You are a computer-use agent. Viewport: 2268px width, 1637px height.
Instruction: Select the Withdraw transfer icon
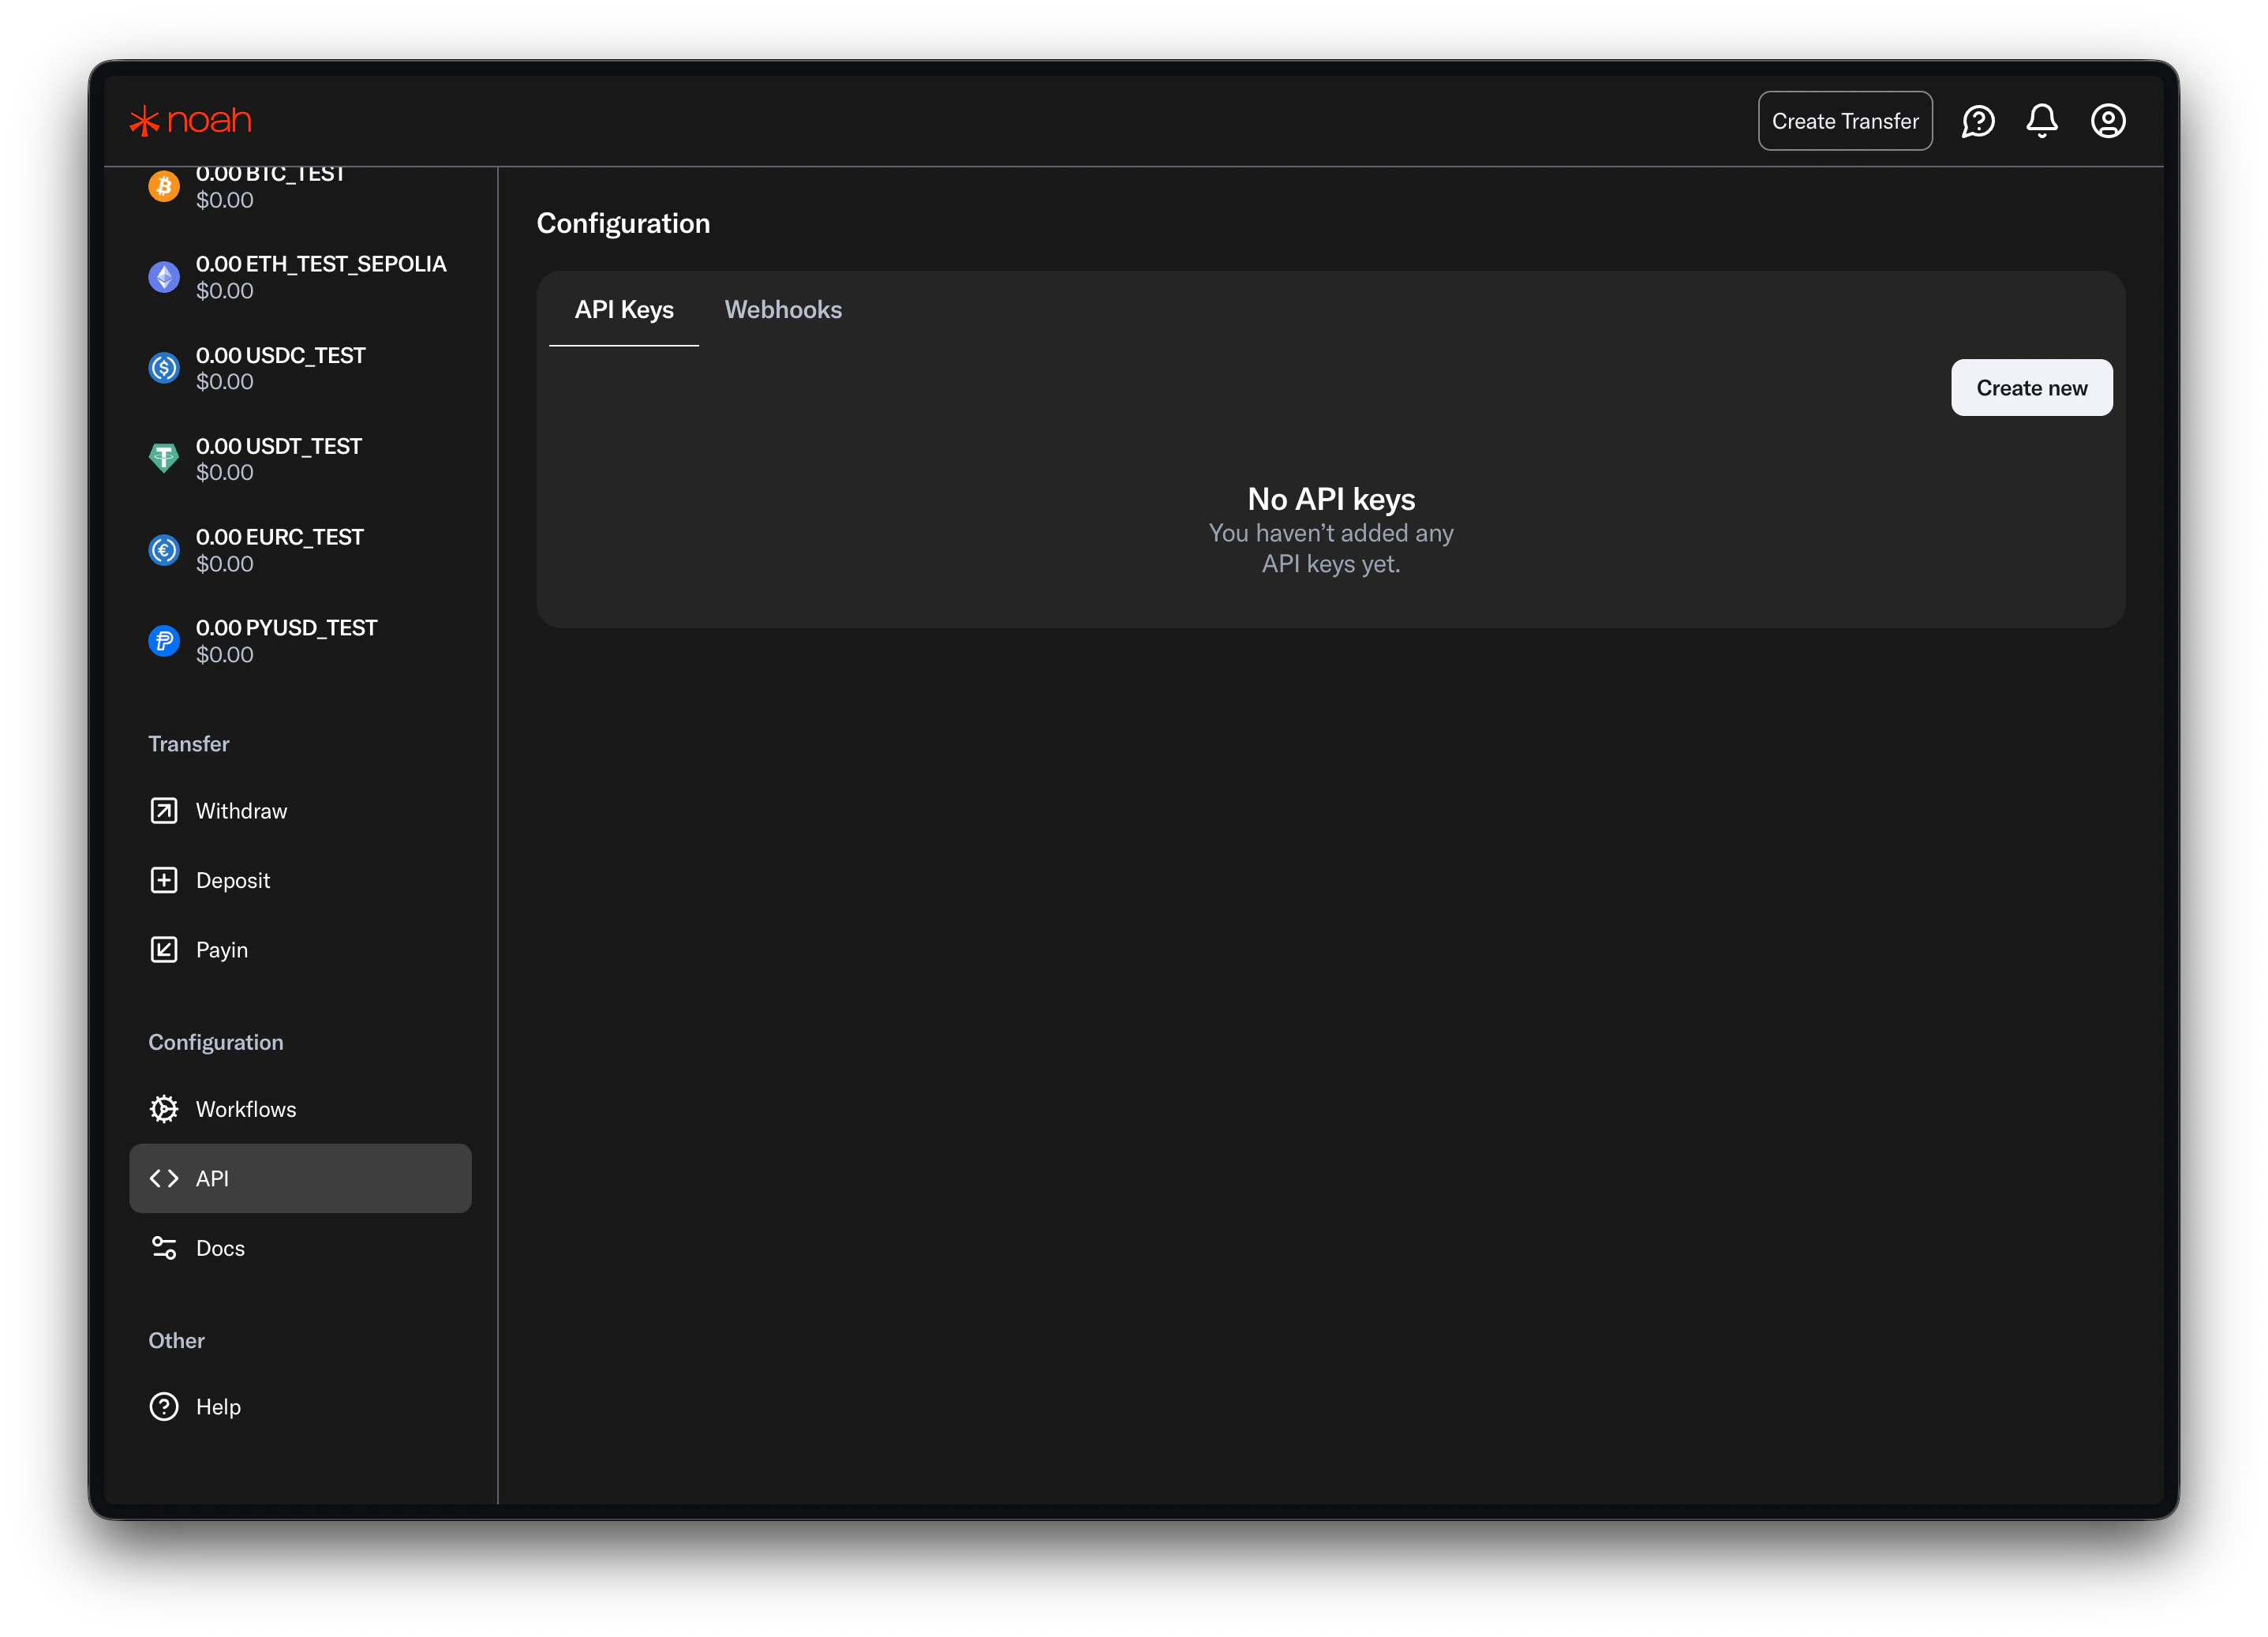tap(163, 810)
